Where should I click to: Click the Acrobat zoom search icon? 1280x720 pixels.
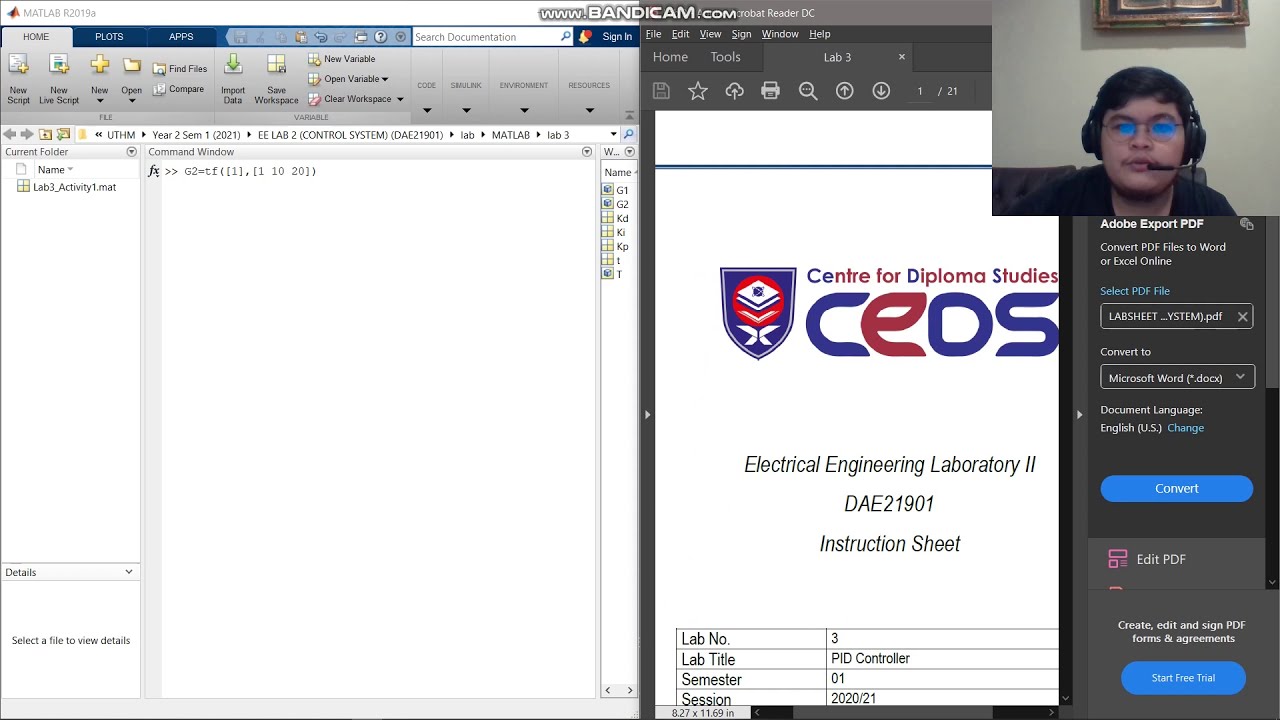coord(808,91)
